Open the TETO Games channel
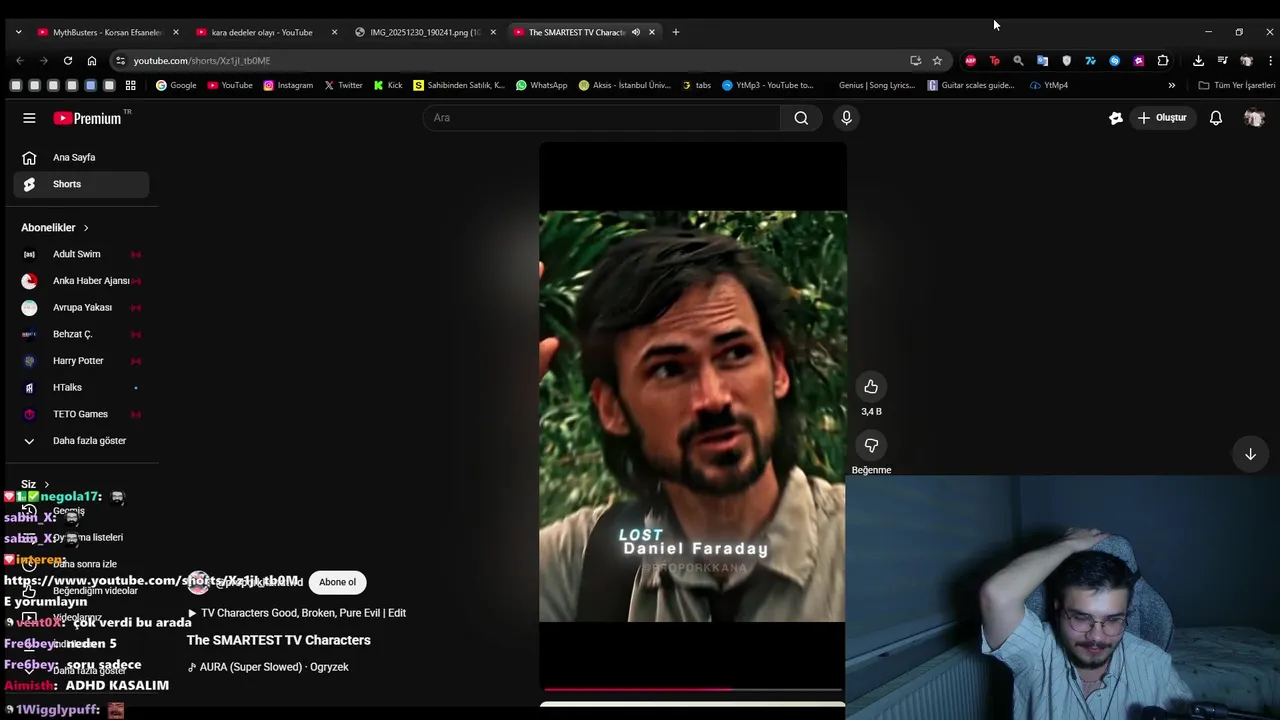Viewport: 1280px width, 720px height. click(80, 414)
